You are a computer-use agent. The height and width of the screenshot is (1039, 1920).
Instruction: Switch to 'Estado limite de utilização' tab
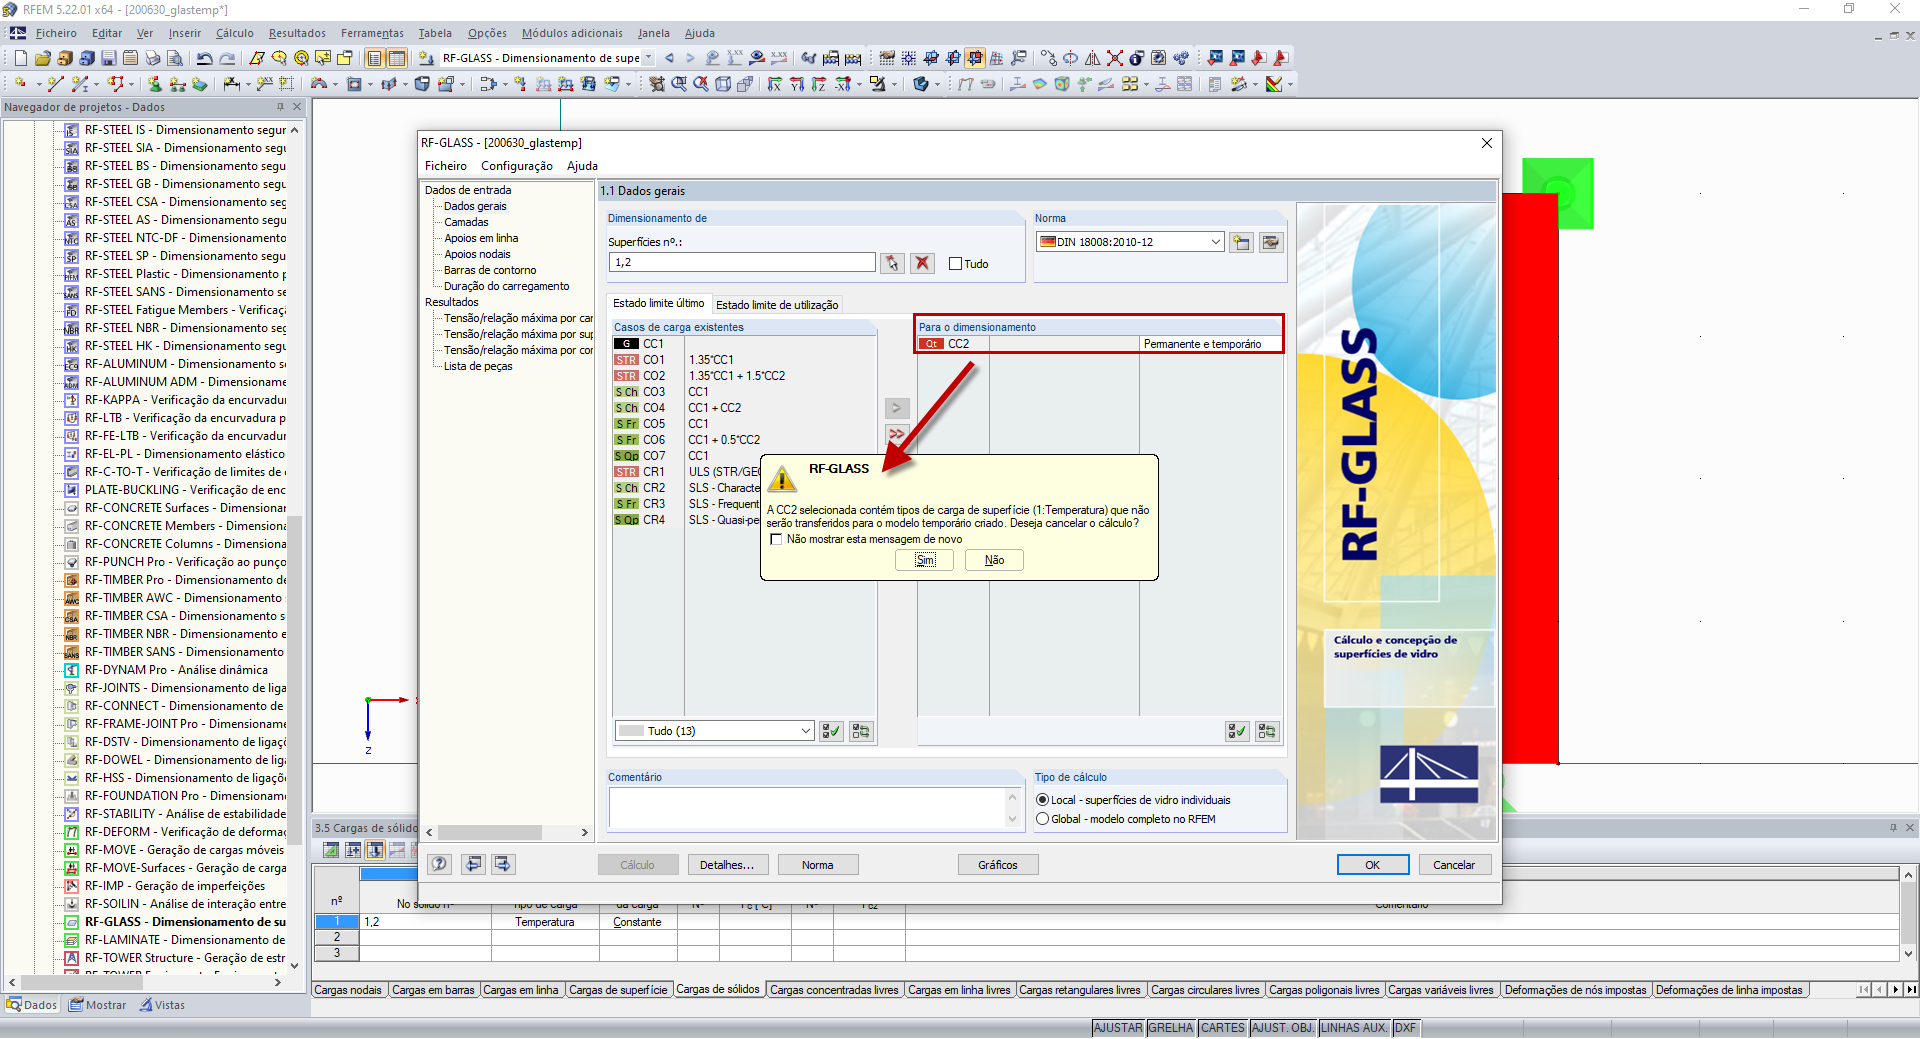pos(777,305)
